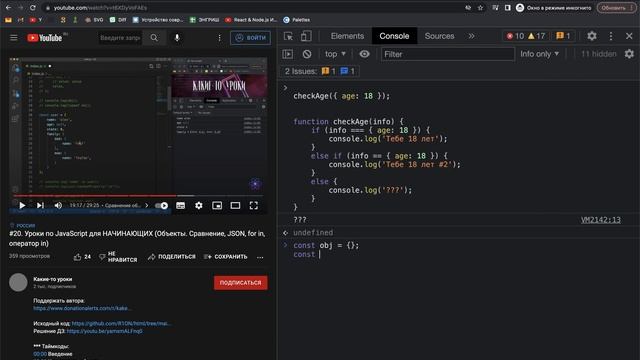
Task: Enter fullscreen video mode
Action: [253, 205]
